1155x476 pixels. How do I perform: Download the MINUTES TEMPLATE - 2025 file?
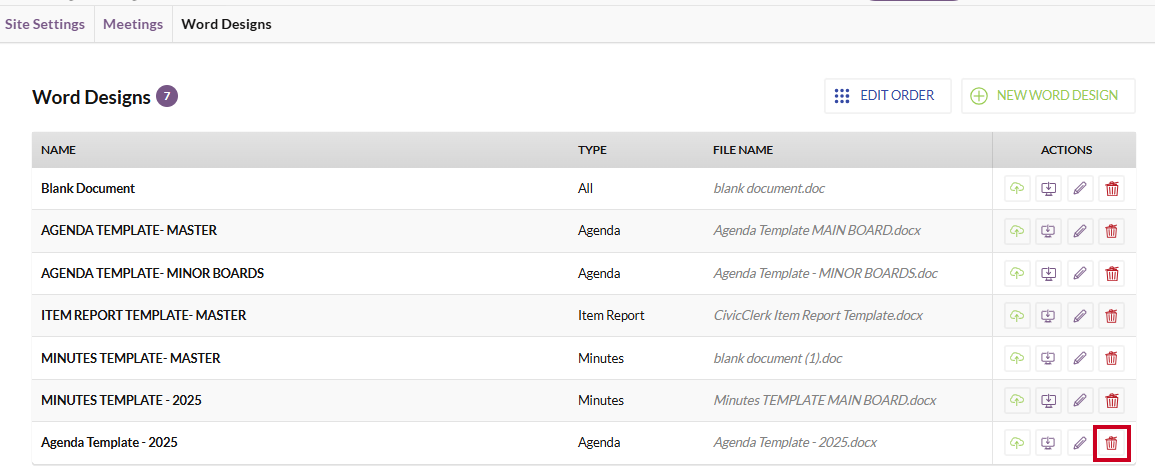tap(1048, 401)
